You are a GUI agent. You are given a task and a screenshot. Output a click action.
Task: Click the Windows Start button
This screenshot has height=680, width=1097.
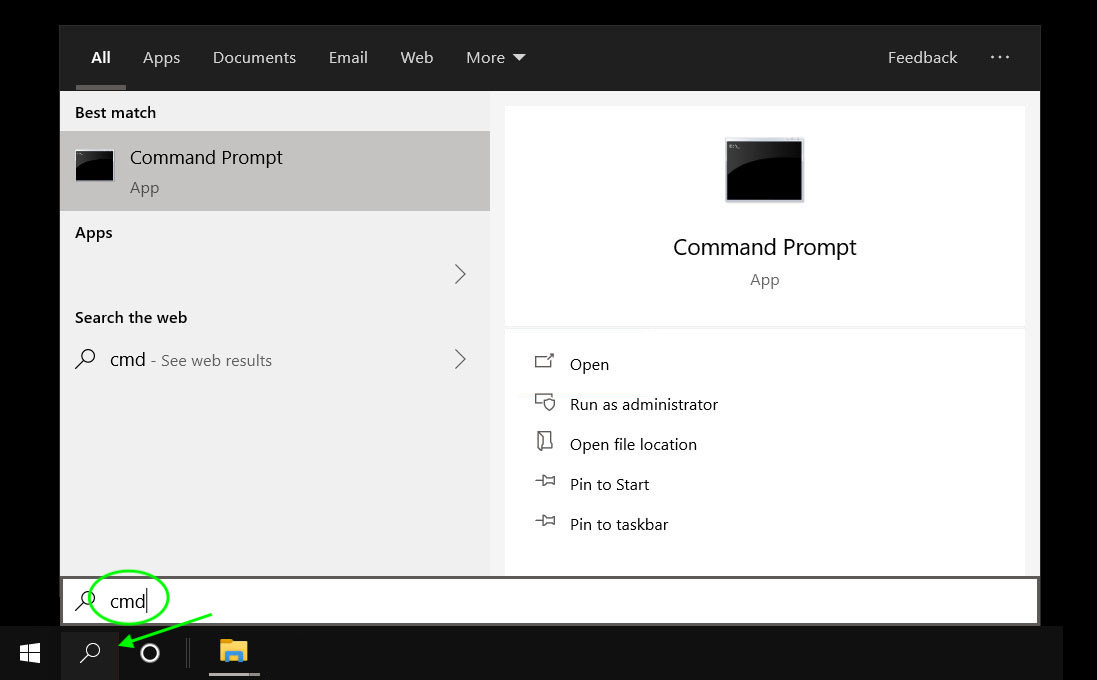coord(30,653)
